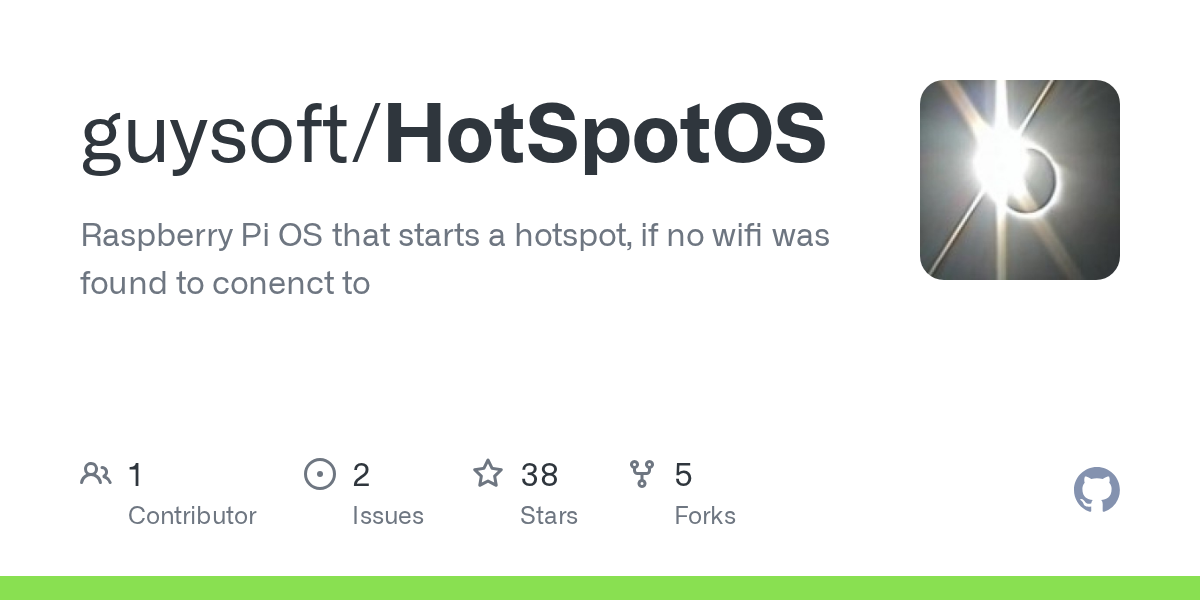This screenshot has width=1200, height=600.
Task: Click the Contributor people icon
Action: (96, 474)
